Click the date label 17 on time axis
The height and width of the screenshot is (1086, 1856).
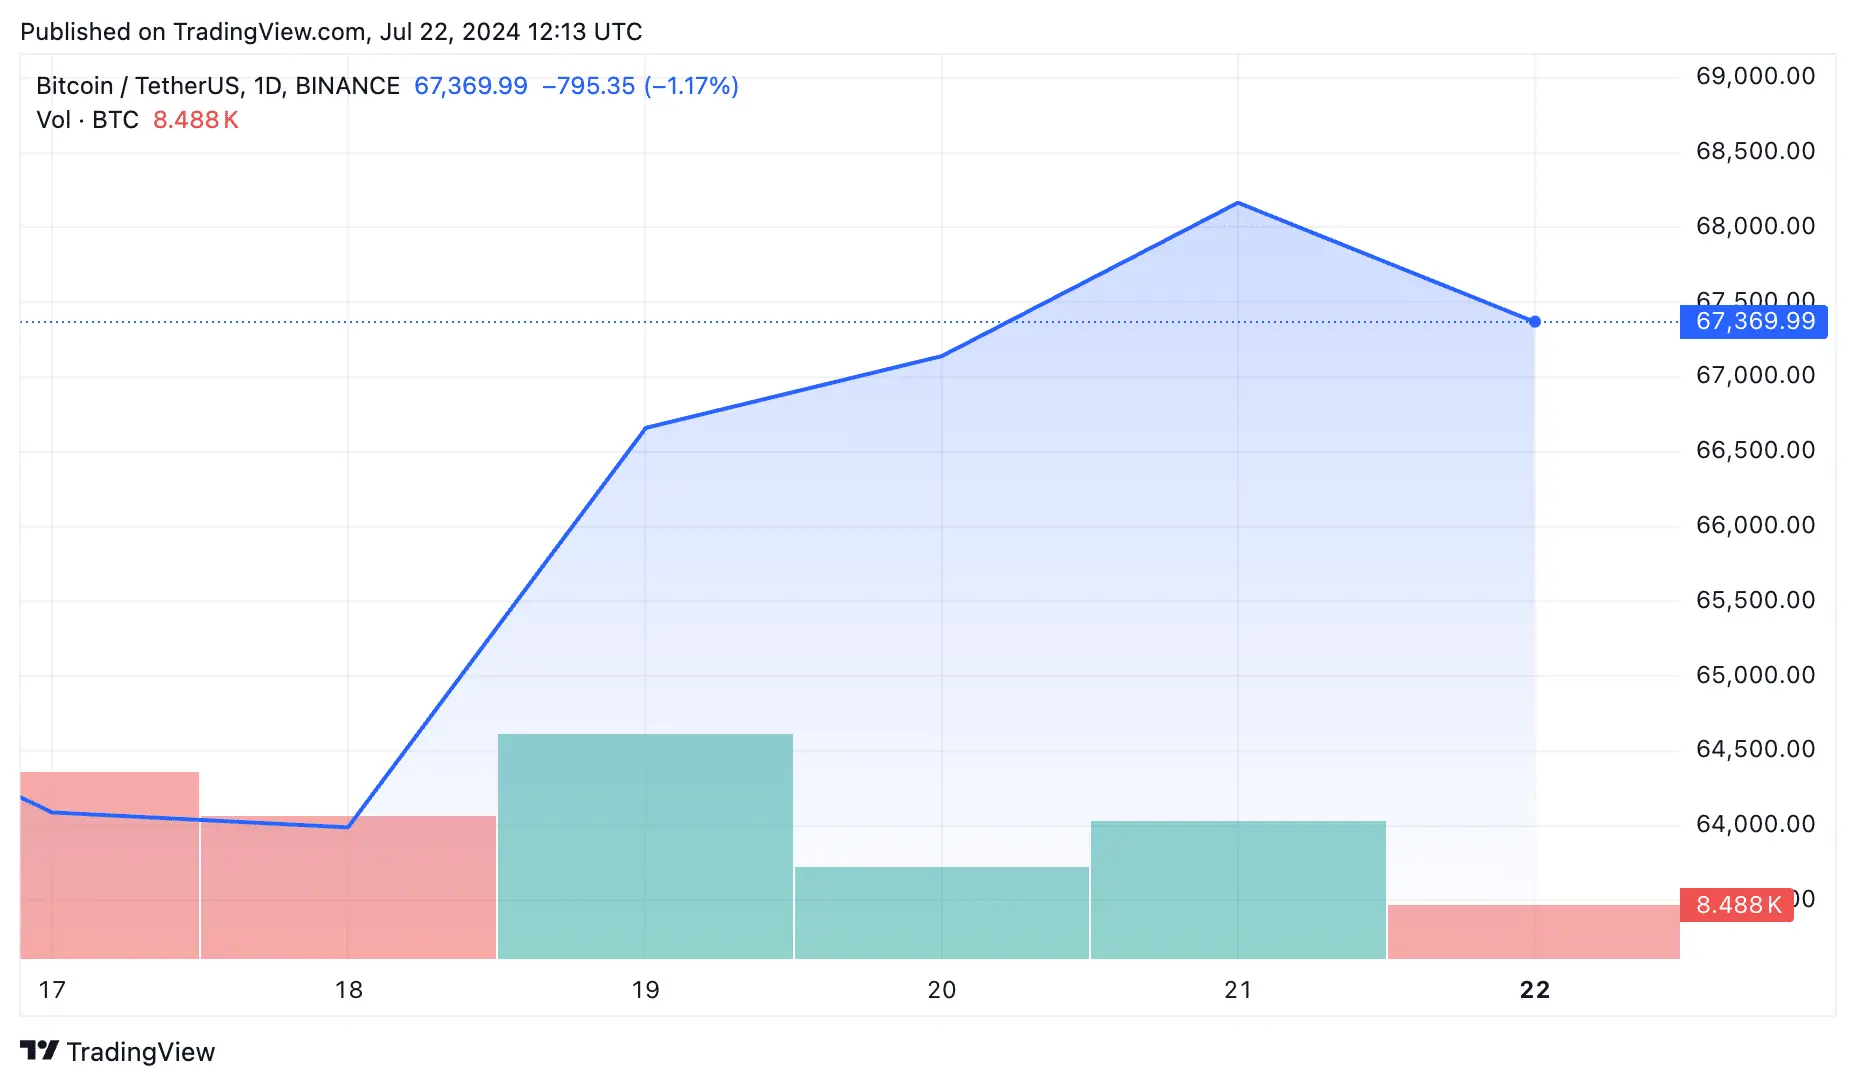[x=52, y=990]
